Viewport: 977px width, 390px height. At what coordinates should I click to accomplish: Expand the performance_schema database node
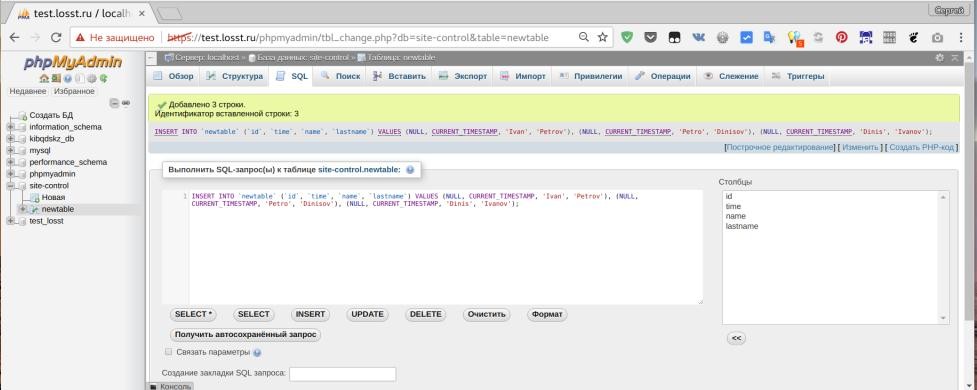[x=11, y=163]
